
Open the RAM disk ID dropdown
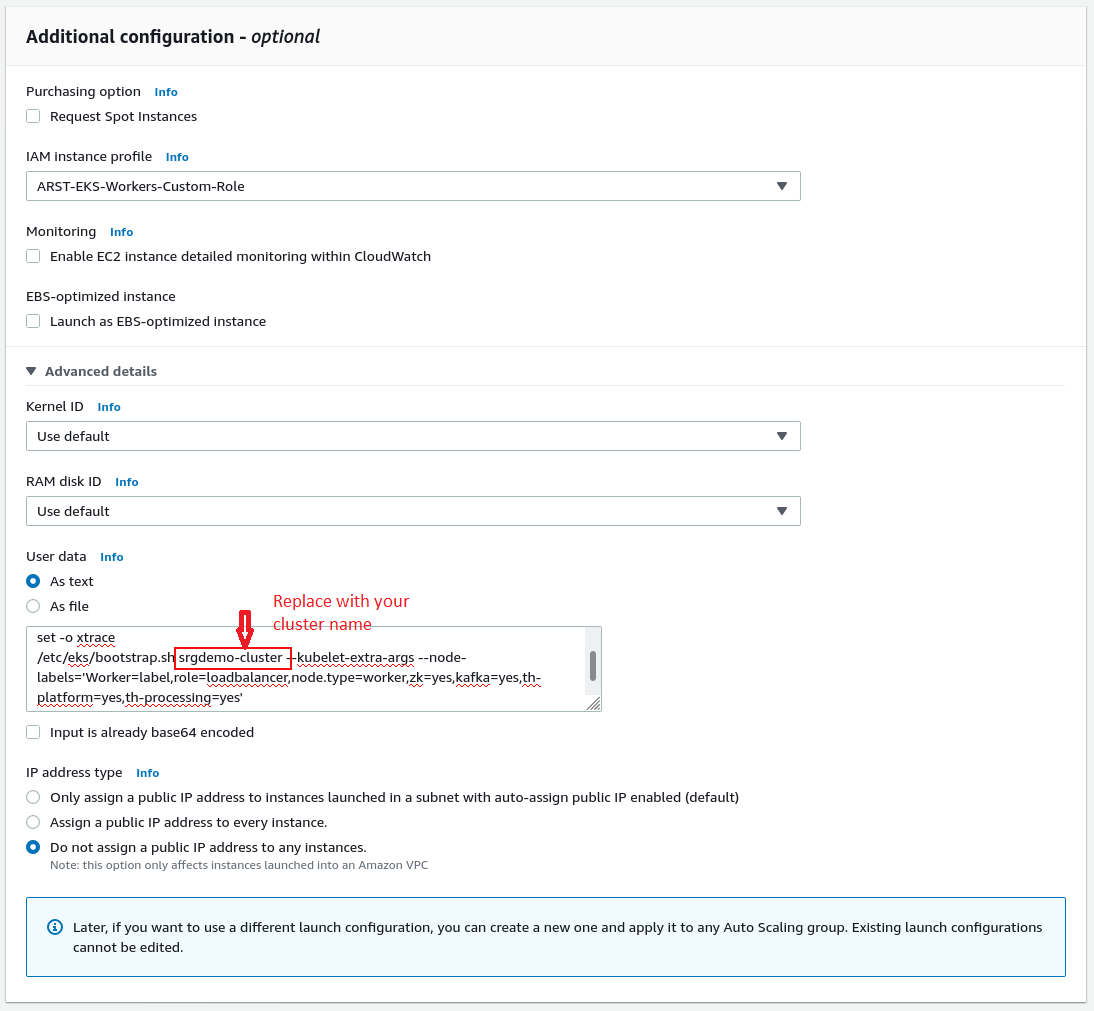(412, 511)
